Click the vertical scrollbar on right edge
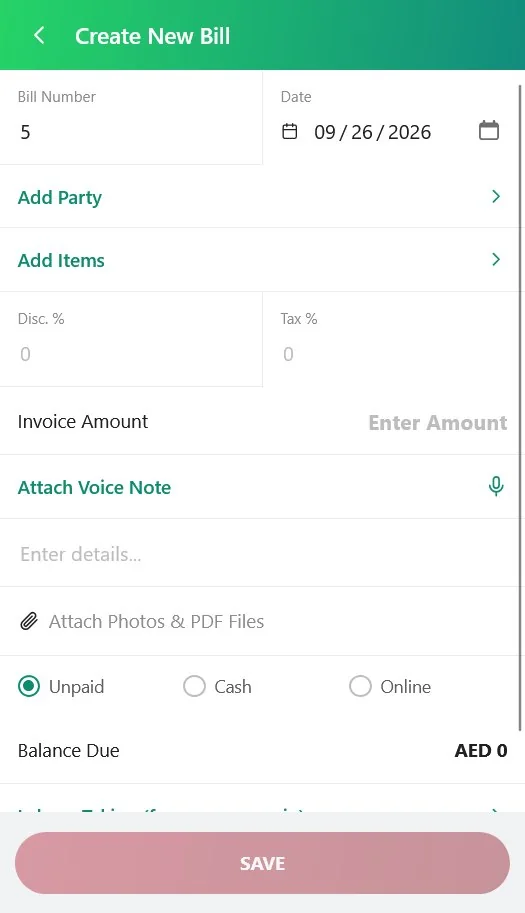Screen dimensions: 525x913 point(520,408)
